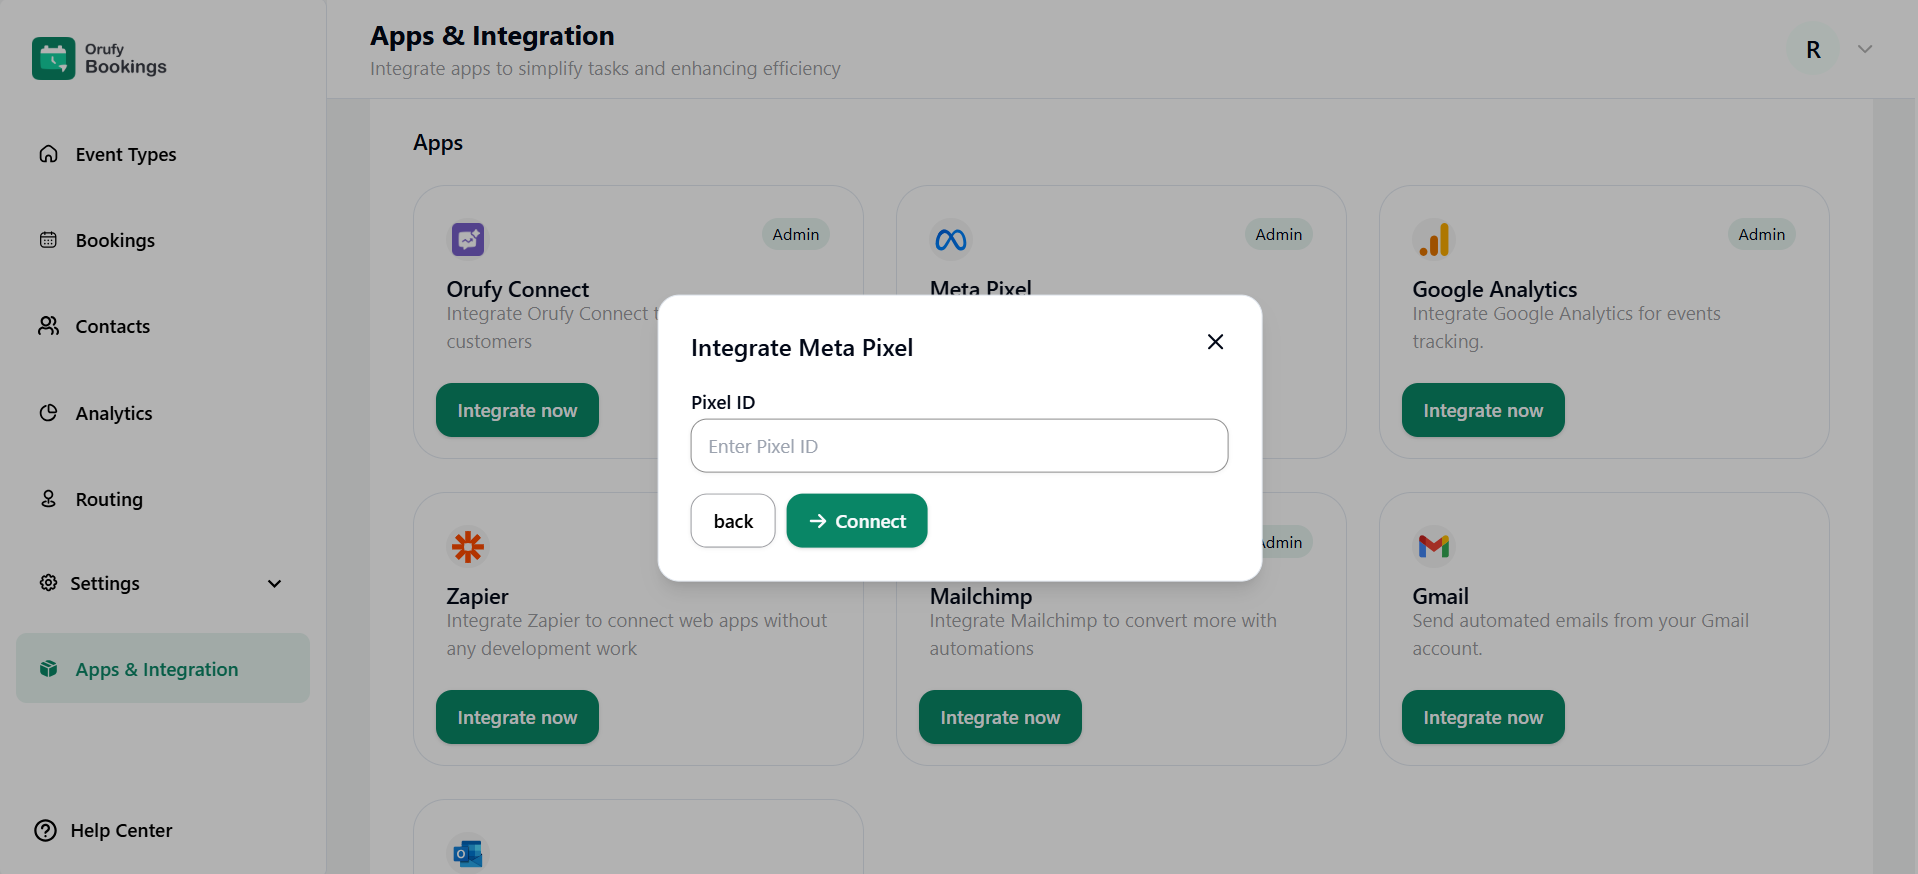Image resolution: width=1918 pixels, height=874 pixels.
Task: Open Event Types in sidebar
Action: click(125, 154)
